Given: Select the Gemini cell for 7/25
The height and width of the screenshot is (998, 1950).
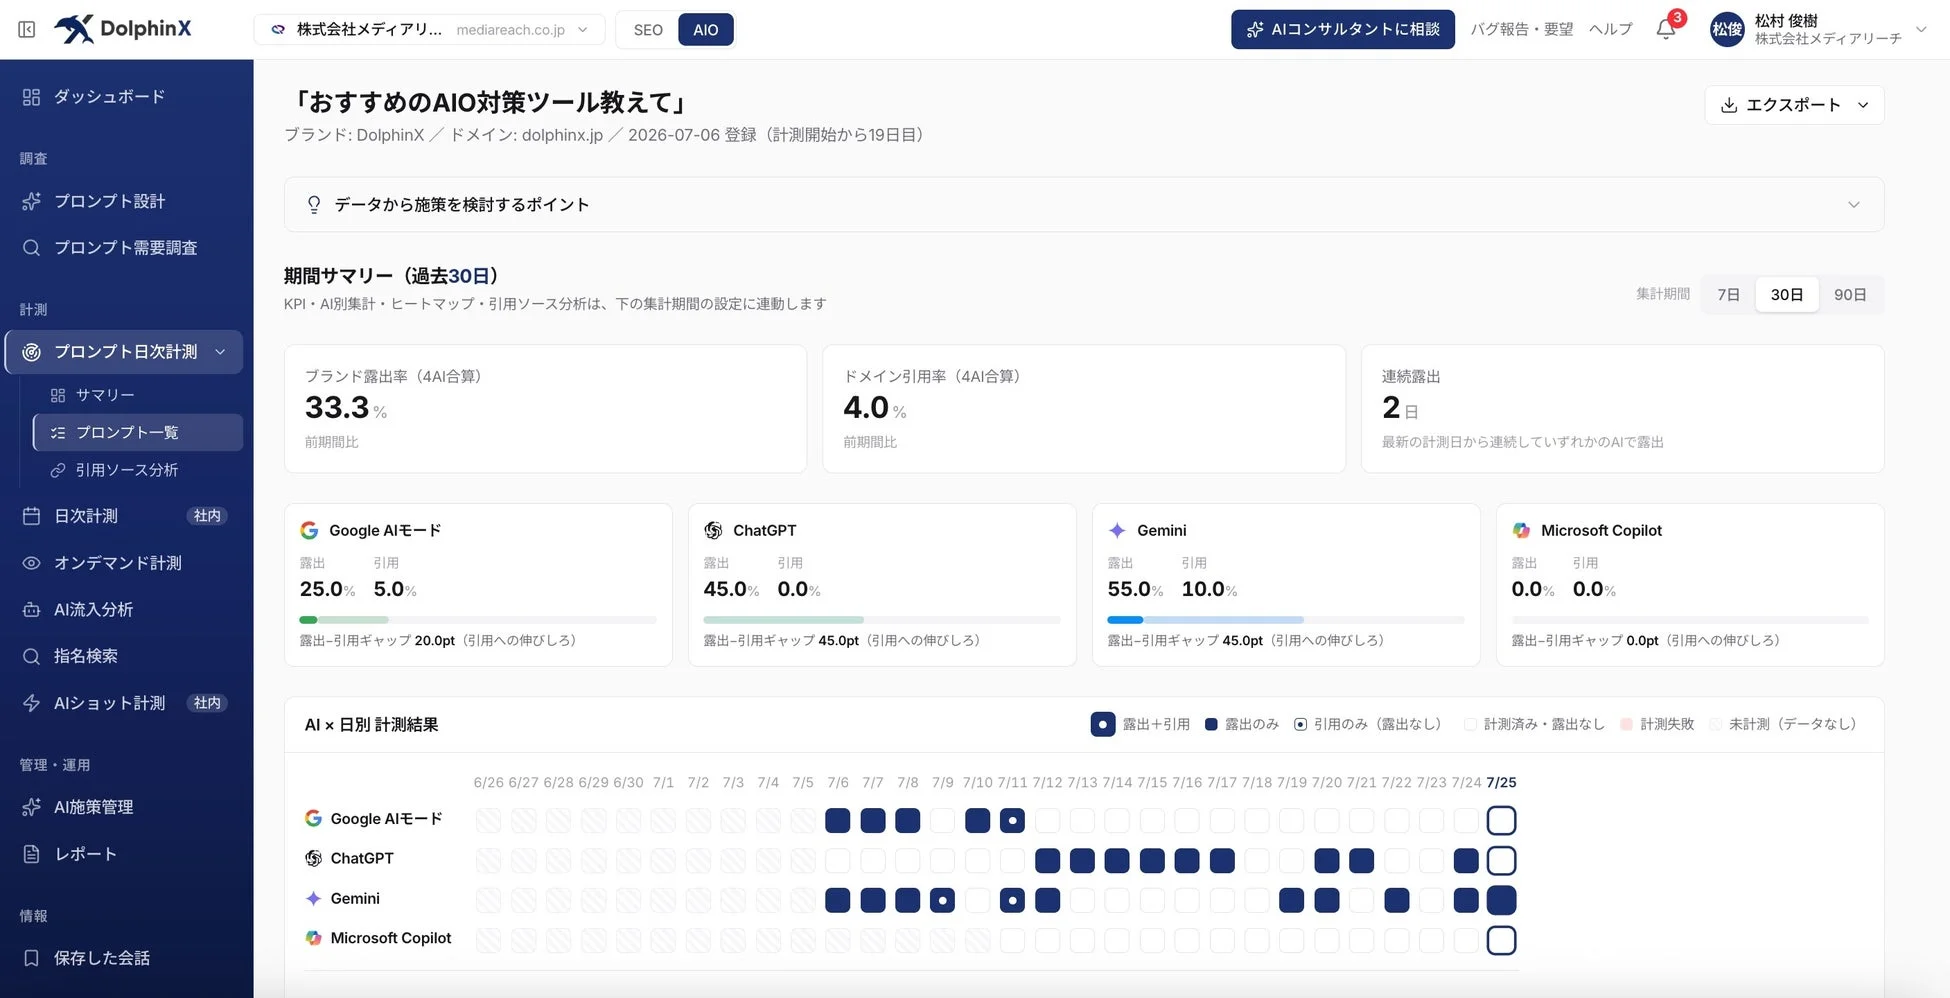Looking at the screenshot, I should point(1501,901).
